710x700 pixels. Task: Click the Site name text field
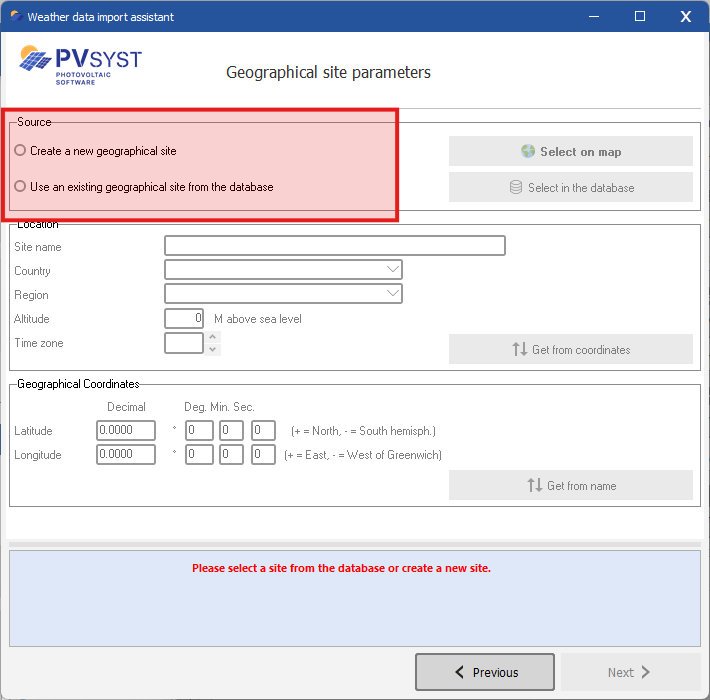click(x=334, y=246)
